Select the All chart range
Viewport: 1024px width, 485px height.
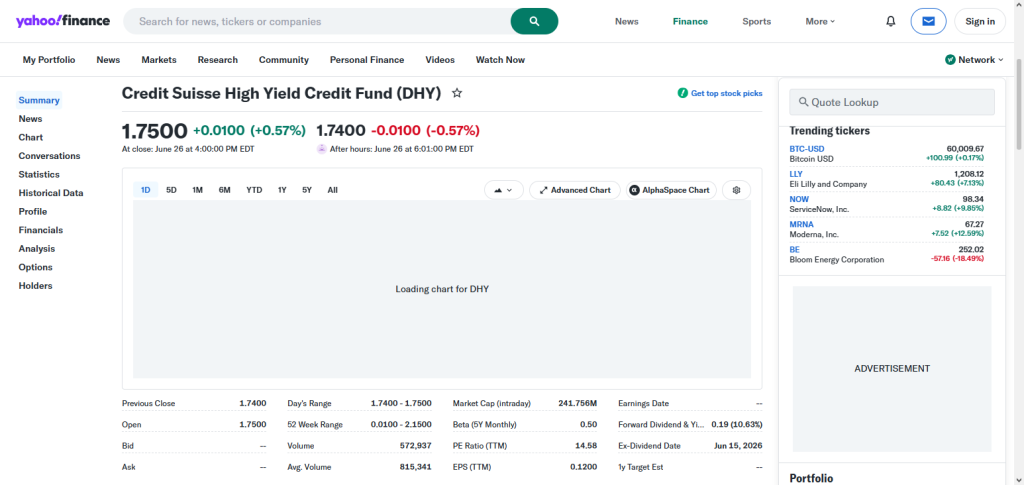[332, 190]
